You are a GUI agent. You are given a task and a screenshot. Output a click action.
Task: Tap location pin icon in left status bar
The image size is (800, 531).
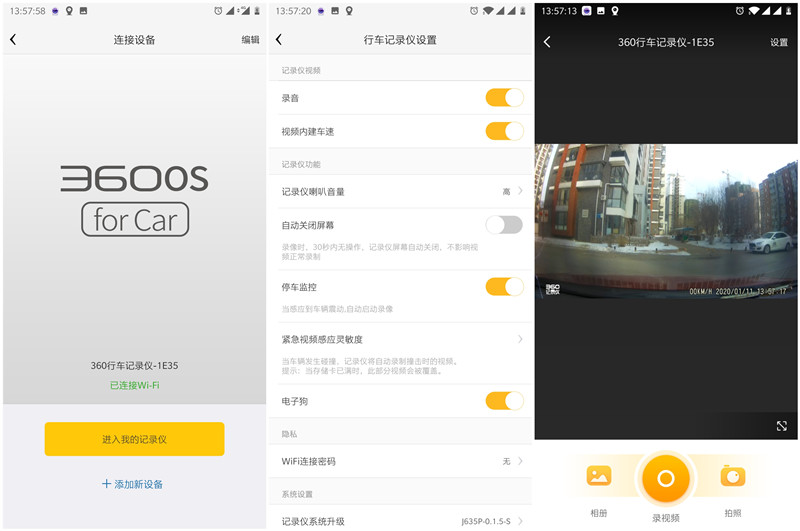[x=69, y=11]
